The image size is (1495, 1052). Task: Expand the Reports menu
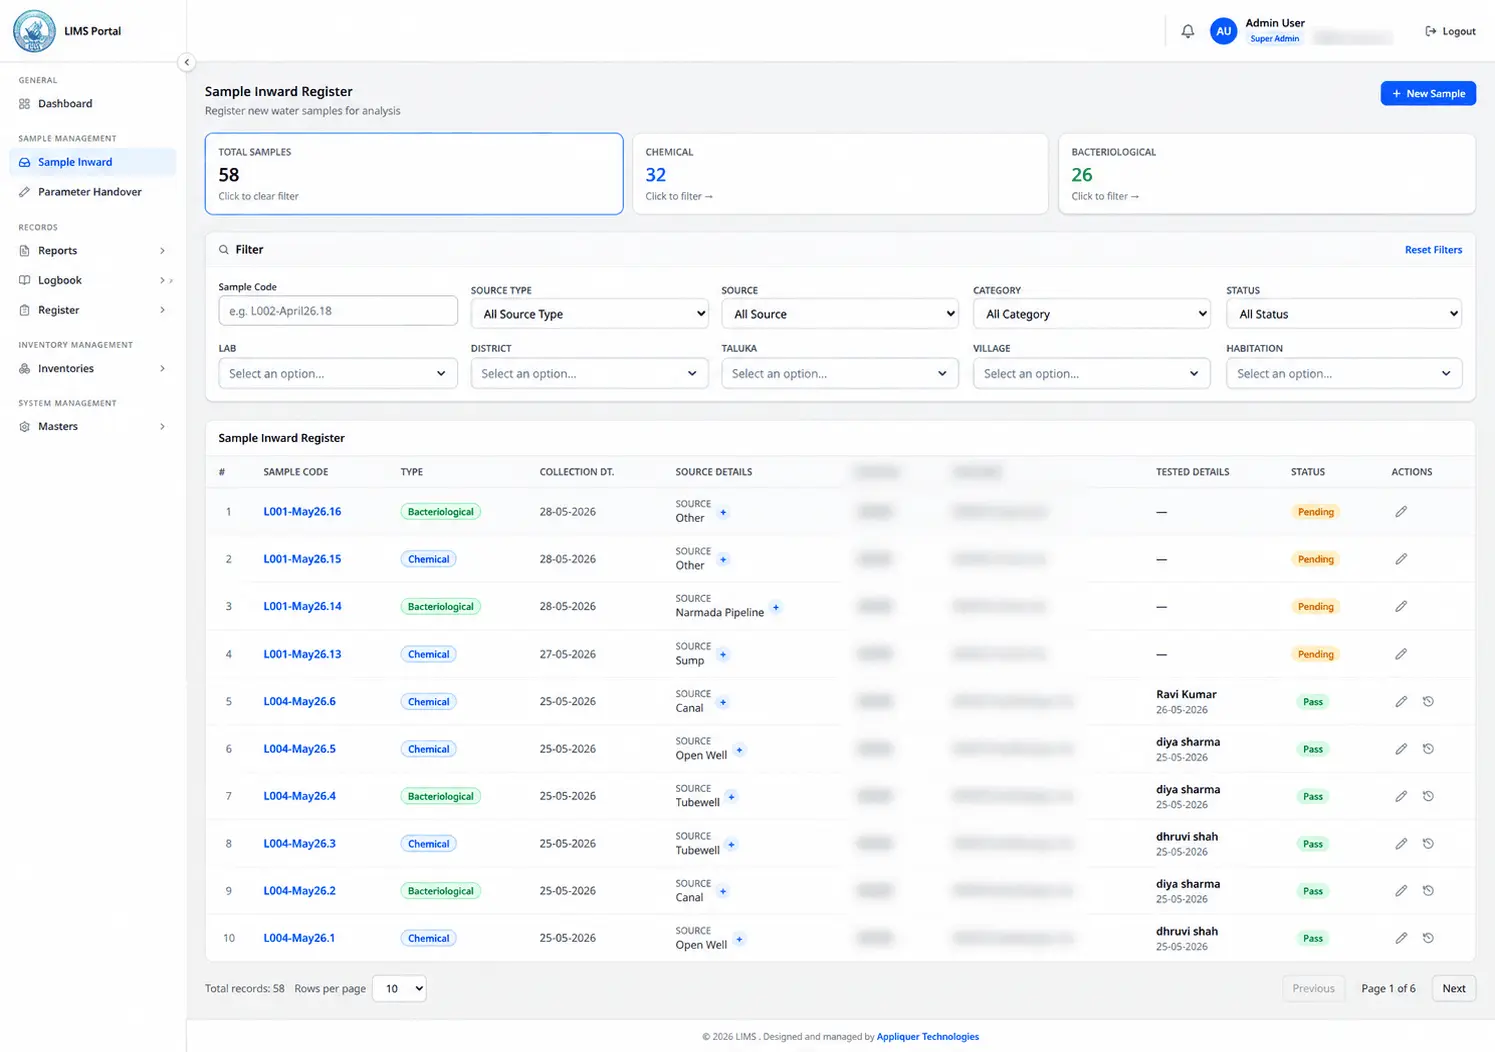click(93, 251)
